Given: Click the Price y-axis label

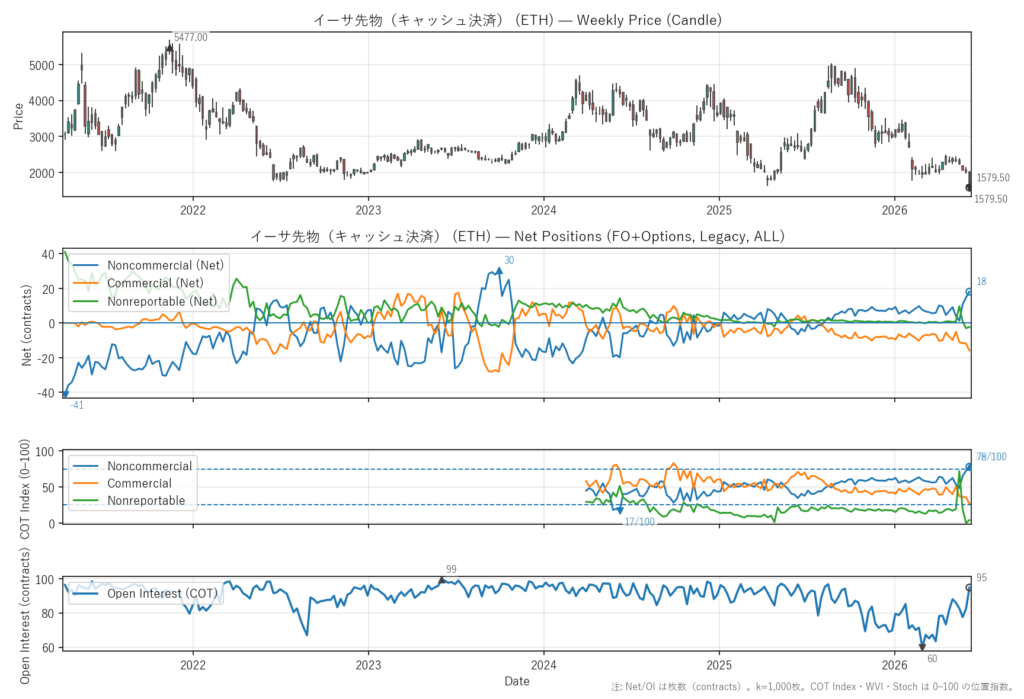Looking at the screenshot, I should [x=18, y=116].
